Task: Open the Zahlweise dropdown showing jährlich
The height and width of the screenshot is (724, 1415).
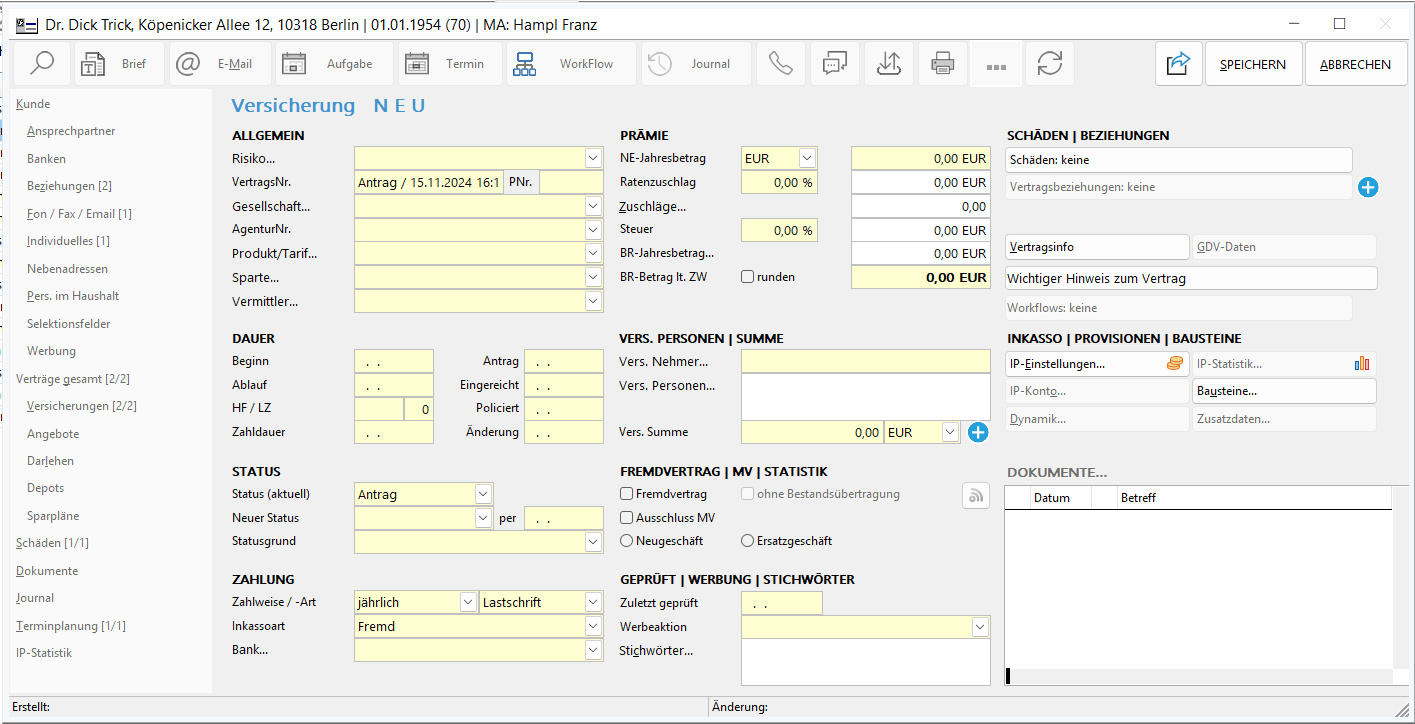Action: [x=468, y=602]
